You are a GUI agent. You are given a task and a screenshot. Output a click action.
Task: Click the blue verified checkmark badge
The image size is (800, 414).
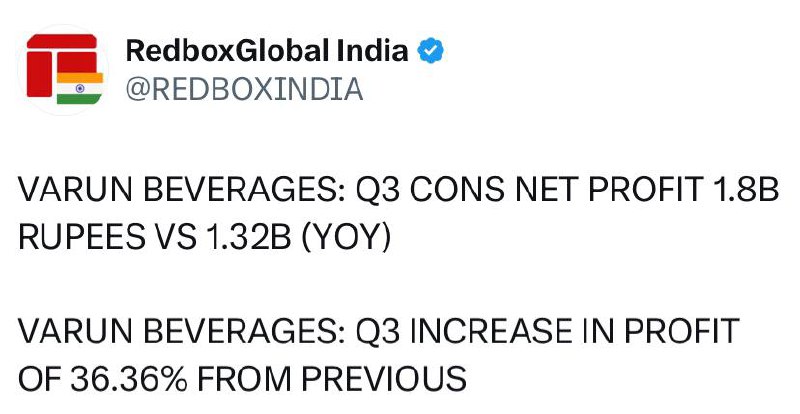pyautogui.click(x=430, y=51)
